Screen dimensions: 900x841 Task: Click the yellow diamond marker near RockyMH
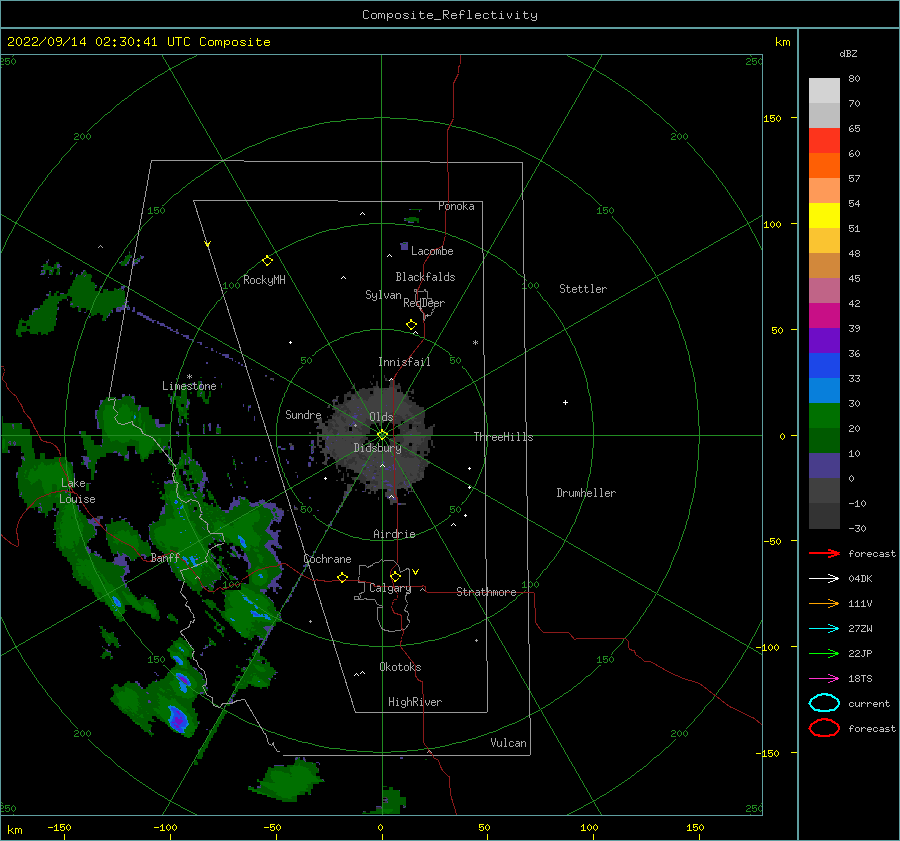pyautogui.click(x=267, y=261)
